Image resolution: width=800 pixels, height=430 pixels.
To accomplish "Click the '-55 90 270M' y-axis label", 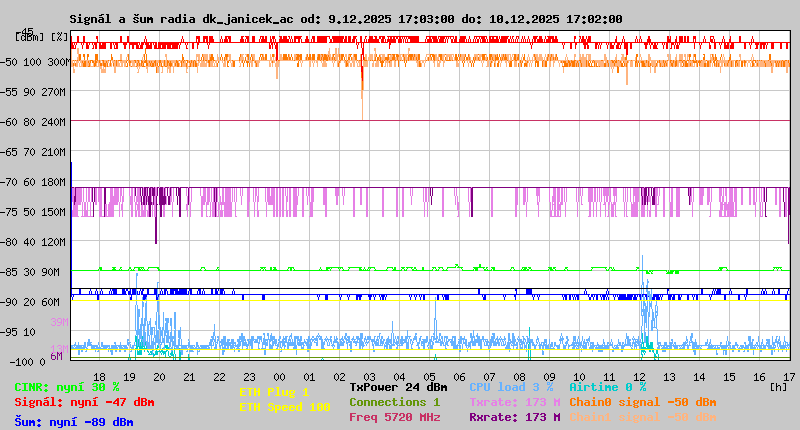I will tap(33, 92).
